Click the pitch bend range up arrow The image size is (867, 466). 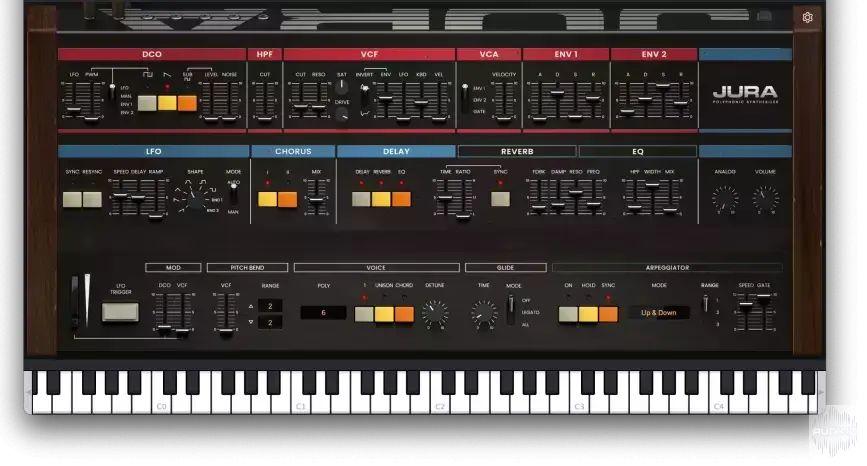[x=251, y=306]
